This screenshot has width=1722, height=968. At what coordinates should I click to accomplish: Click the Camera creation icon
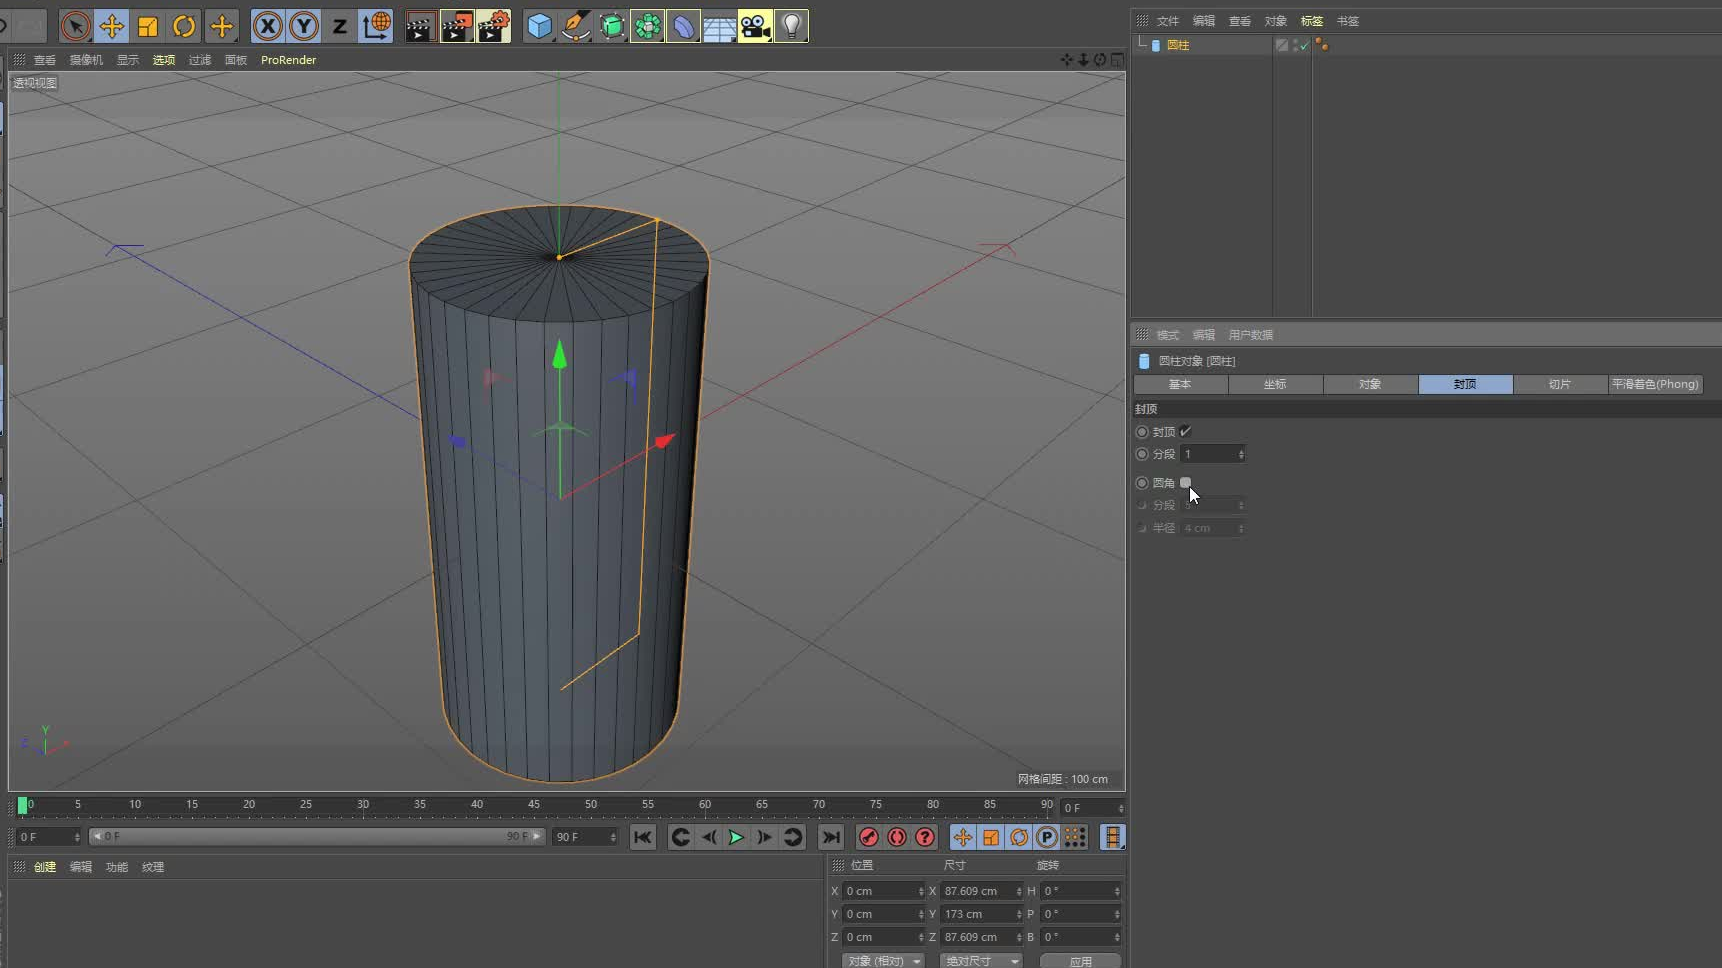755,26
